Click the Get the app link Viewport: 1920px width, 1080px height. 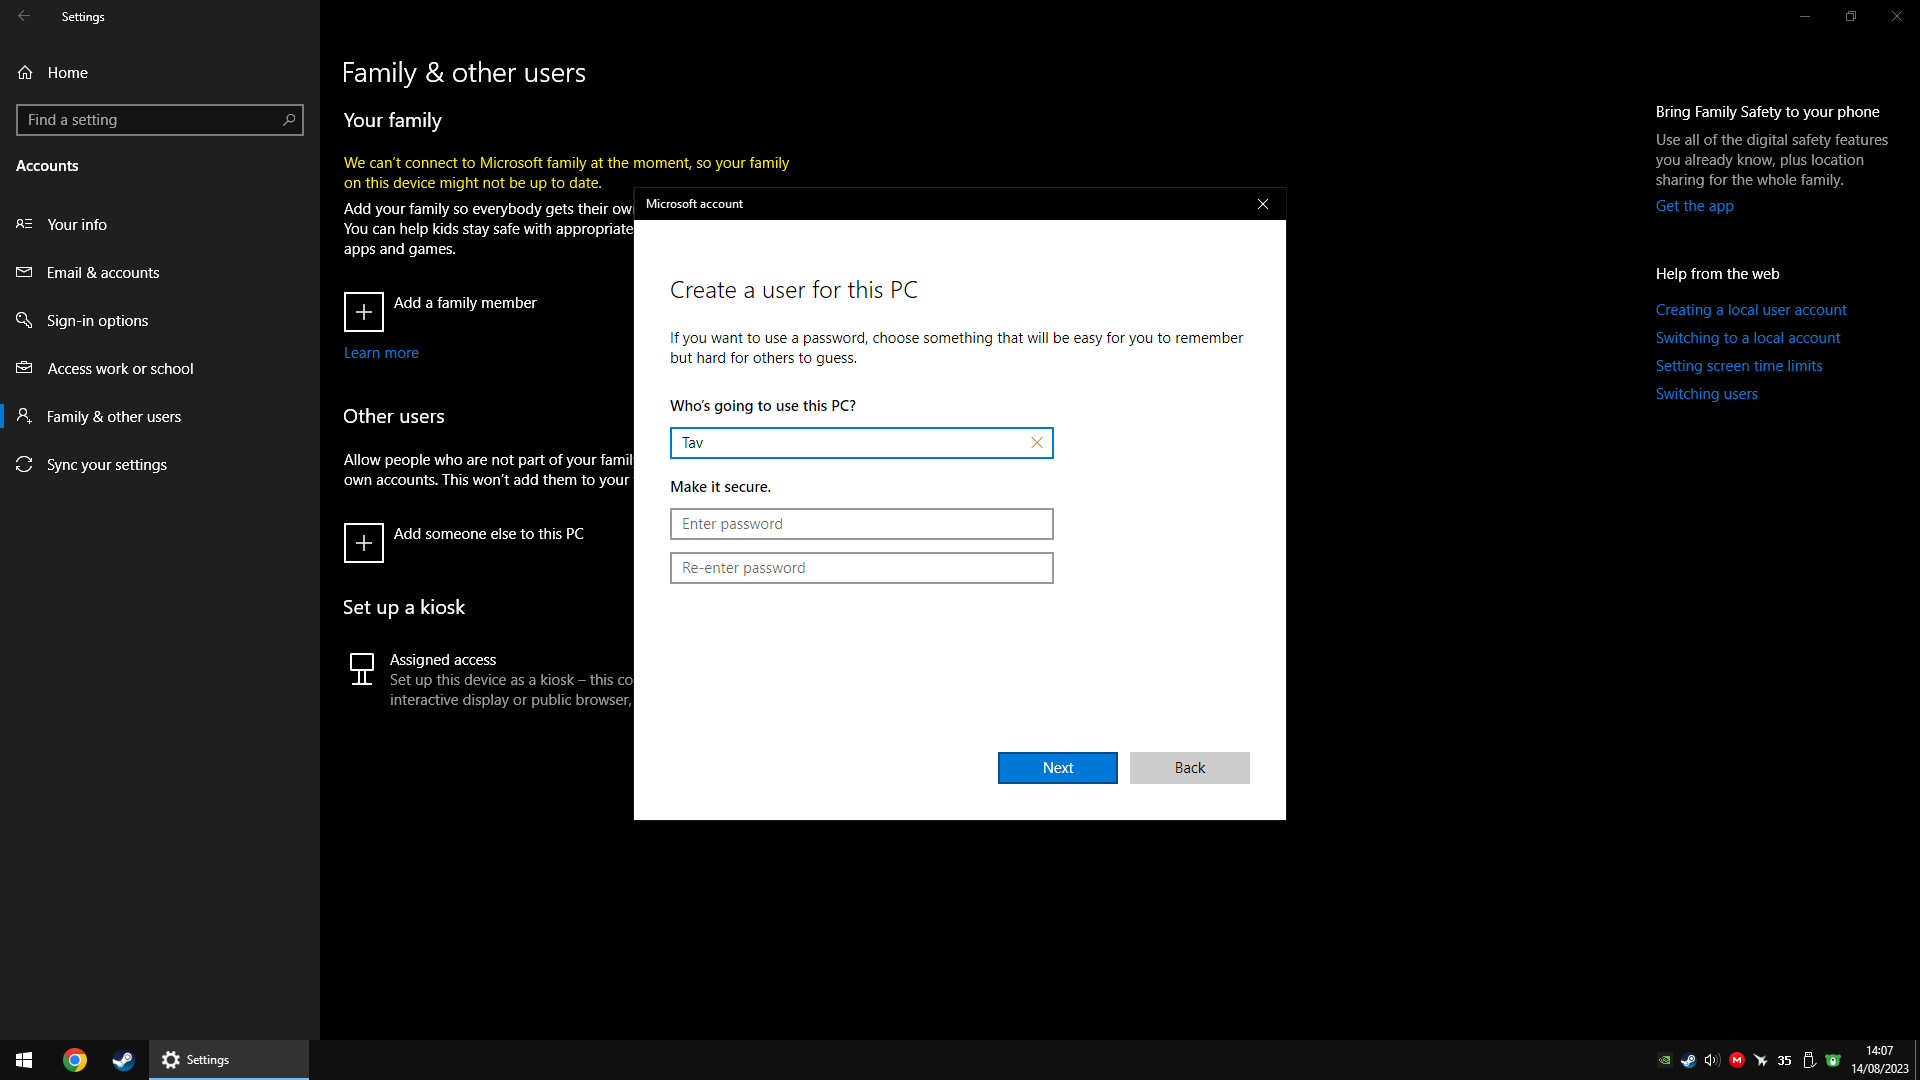click(1694, 206)
